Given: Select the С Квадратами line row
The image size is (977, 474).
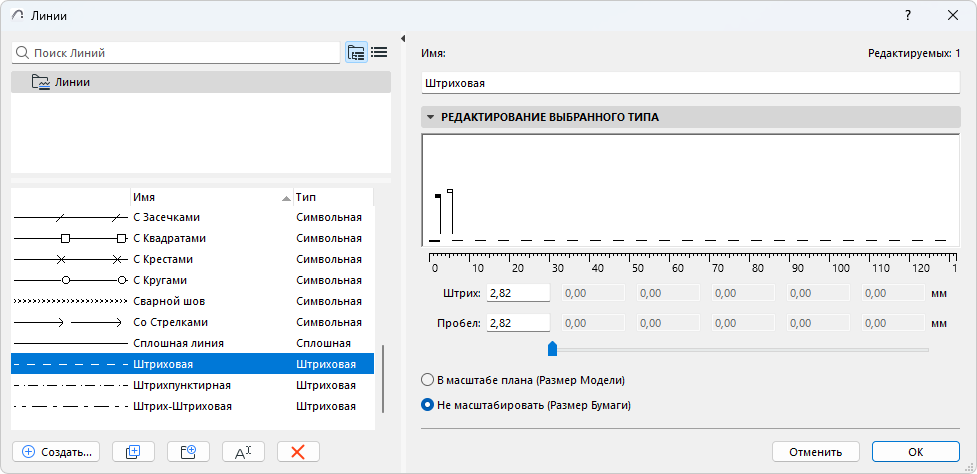Looking at the screenshot, I should pyautogui.click(x=193, y=239).
